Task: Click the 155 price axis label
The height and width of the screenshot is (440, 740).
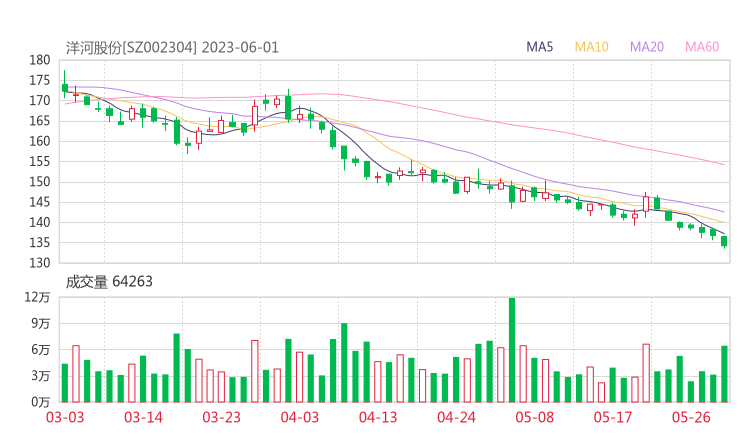Action: [x=40, y=161]
